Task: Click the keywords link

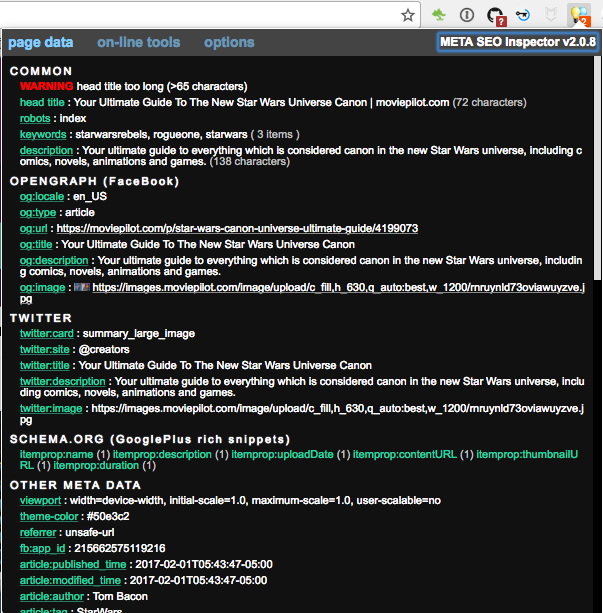Action: tap(43, 134)
